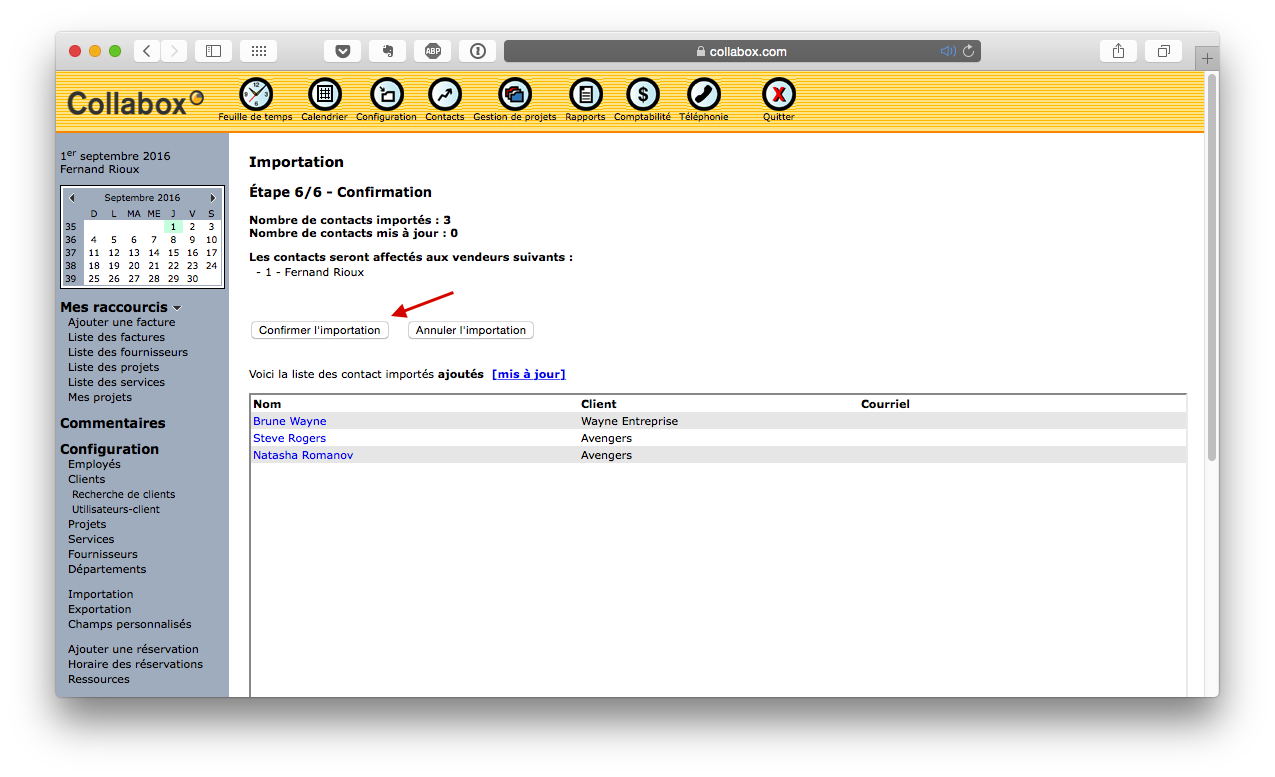Switch to the mis à jour list
Screen dimensions: 1275x777
[528, 373]
